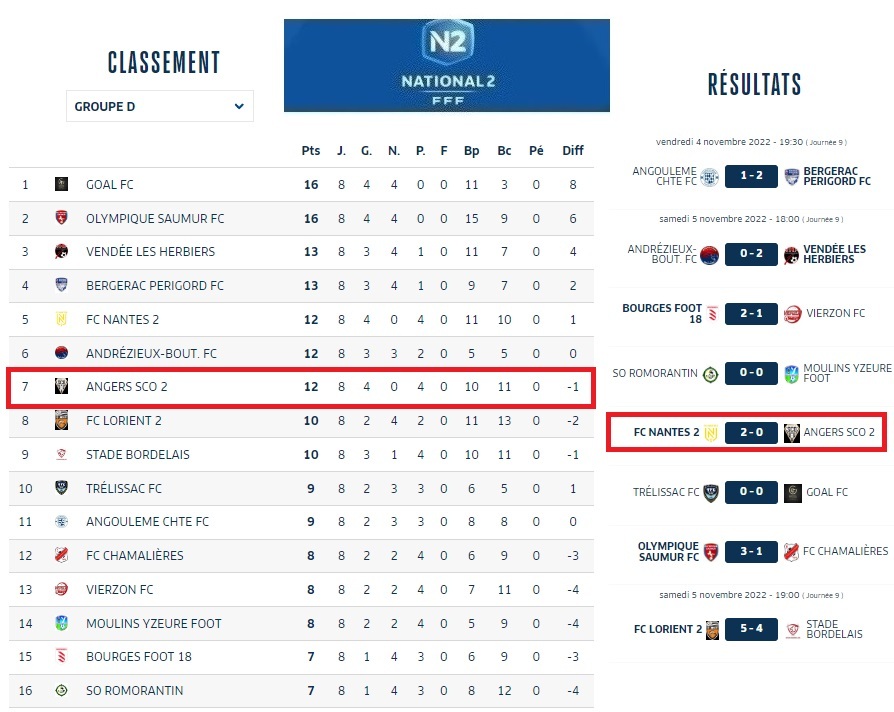Open Stade Bordelais team in standings
894x712 pixels.
coord(138,455)
